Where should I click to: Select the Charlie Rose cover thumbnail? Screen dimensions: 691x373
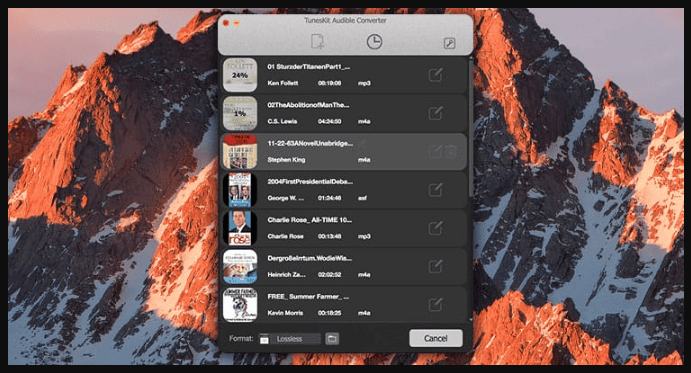[240, 228]
